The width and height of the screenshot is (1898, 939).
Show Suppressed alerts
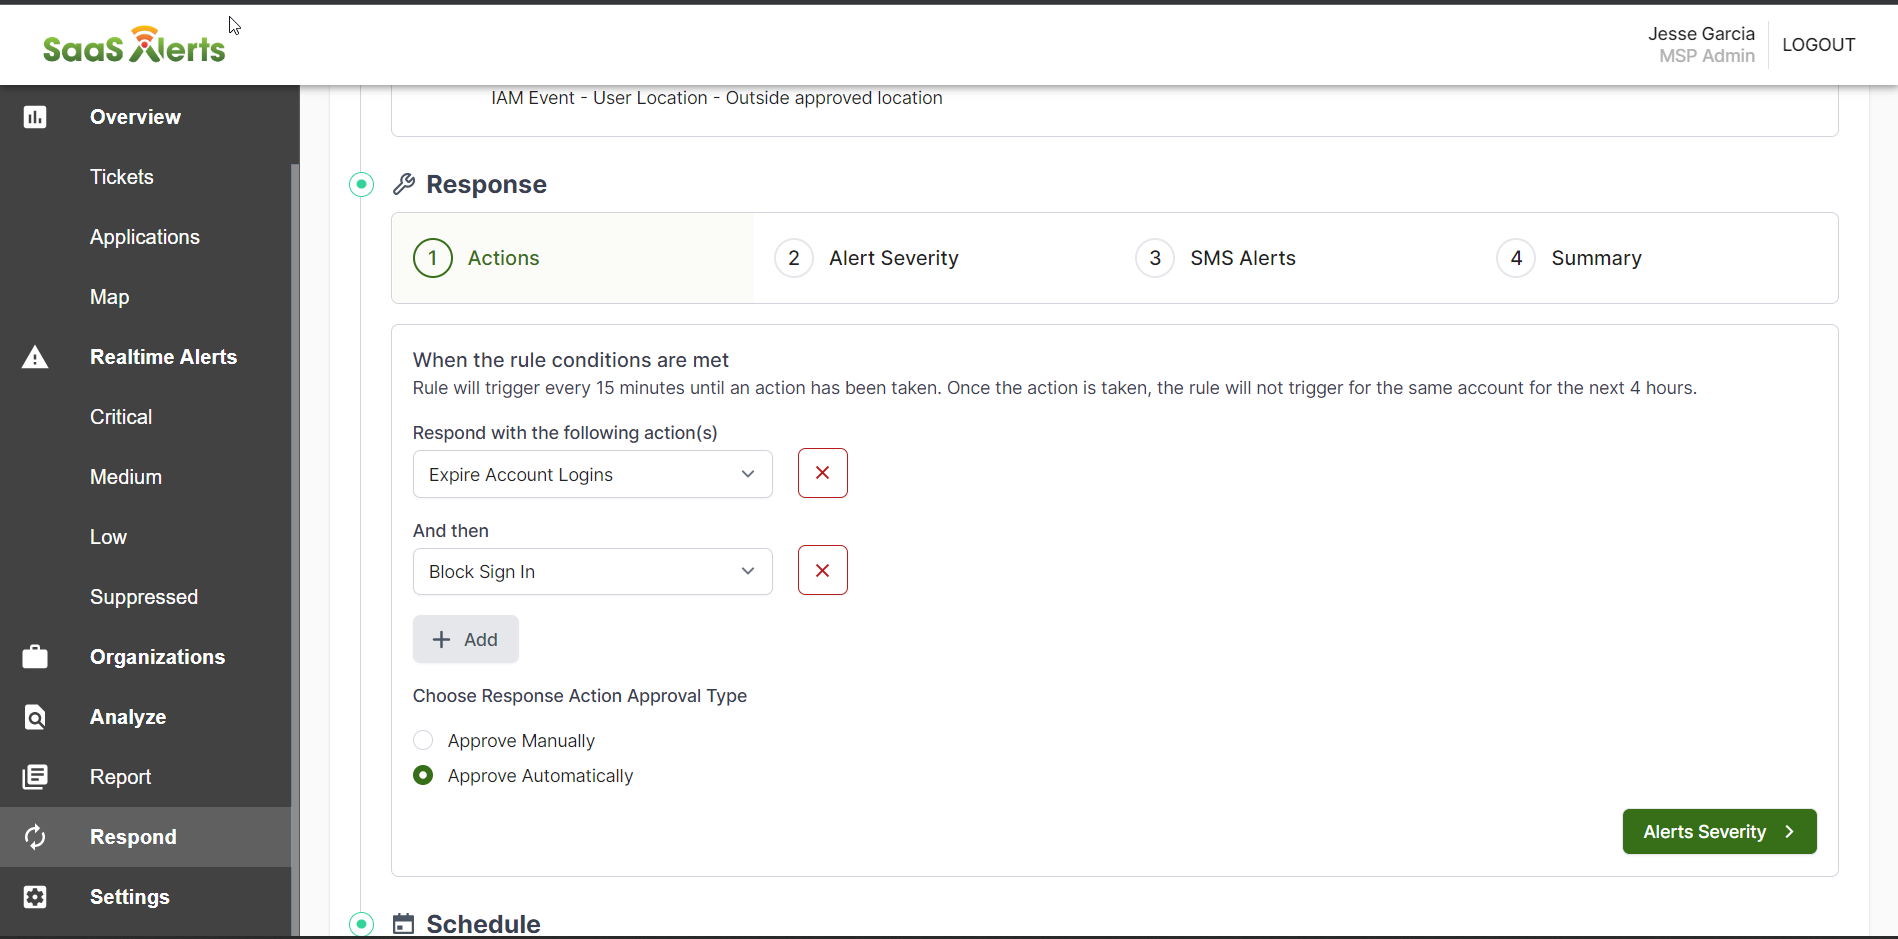(x=144, y=597)
